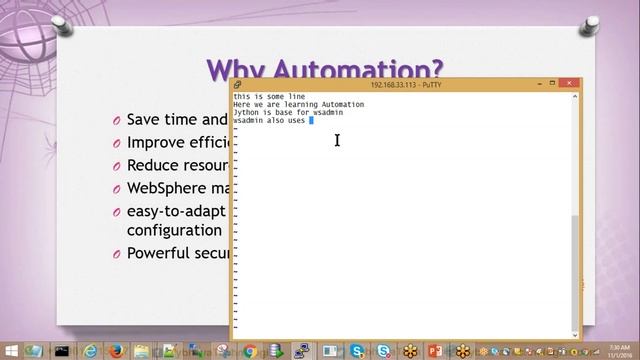640x360 pixels.
Task: Open File Explorer folder icon in taskbar
Action: pos(141,351)
